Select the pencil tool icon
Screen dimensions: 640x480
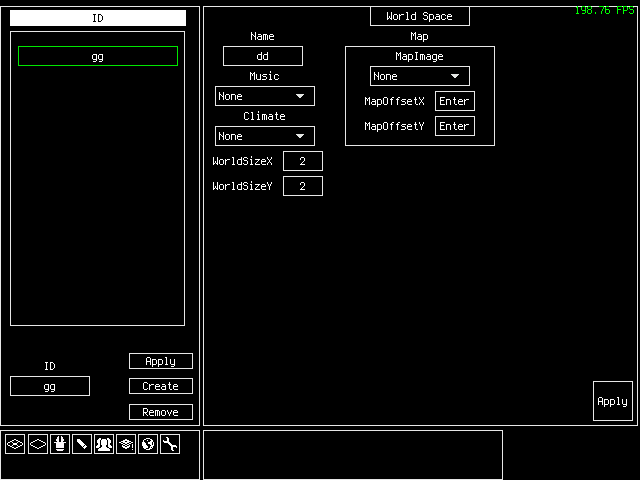click(82, 445)
